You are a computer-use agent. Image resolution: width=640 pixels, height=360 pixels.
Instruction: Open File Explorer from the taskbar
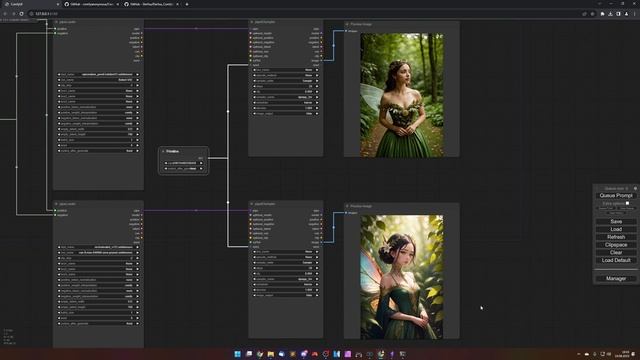[x=271, y=354]
